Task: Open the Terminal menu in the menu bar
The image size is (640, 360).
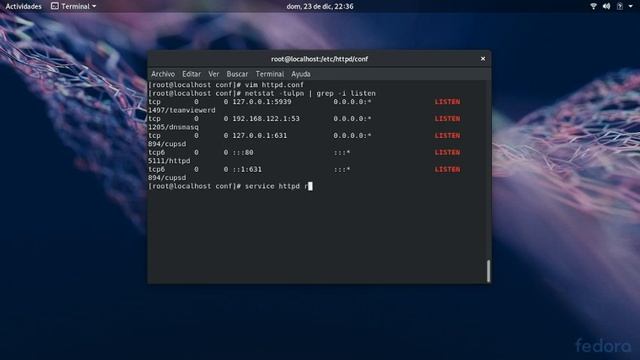Action: pos(269,74)
